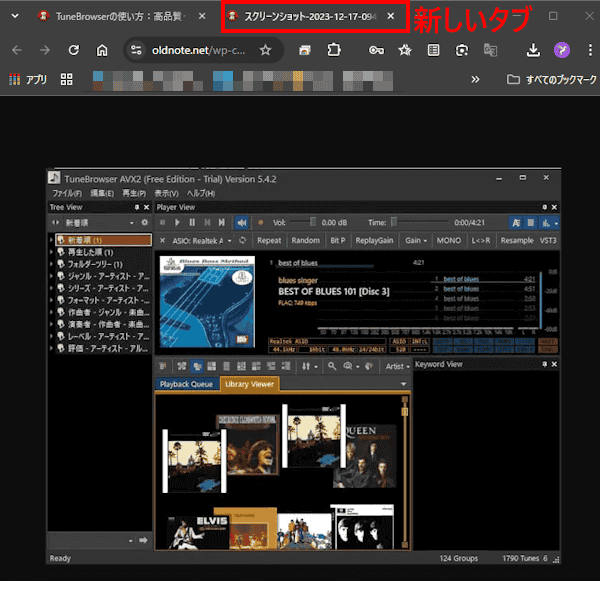Start playback with the Play button
The height and width of the screenshot is (601, 600).
(177, 223)
